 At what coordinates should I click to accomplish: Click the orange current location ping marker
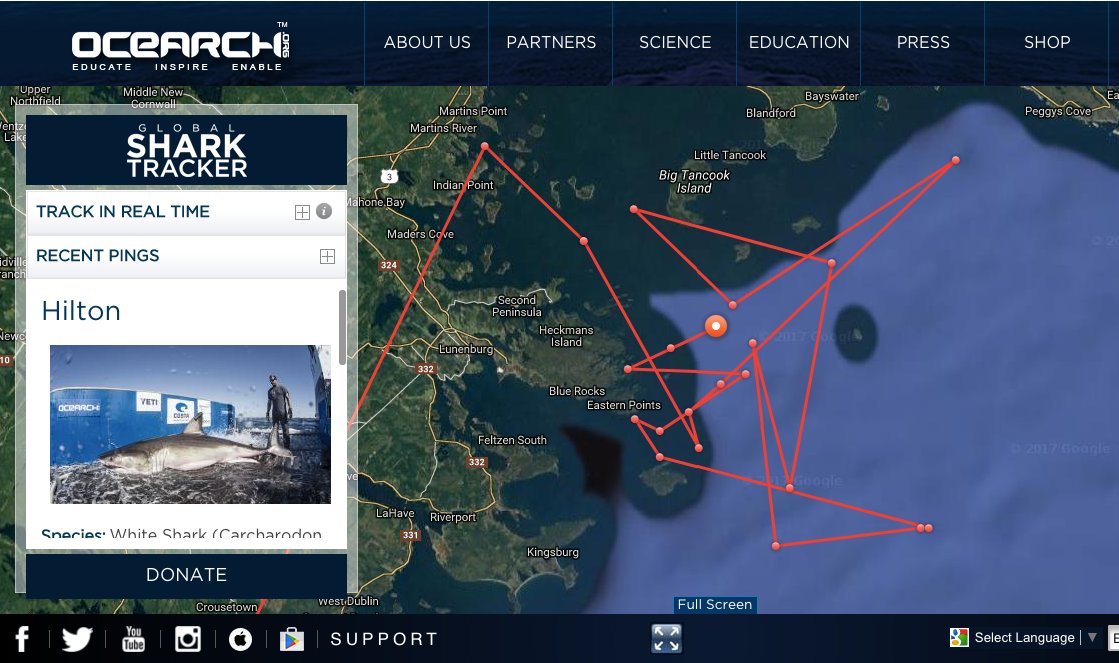pyautogui.click(x=716, y=326)
